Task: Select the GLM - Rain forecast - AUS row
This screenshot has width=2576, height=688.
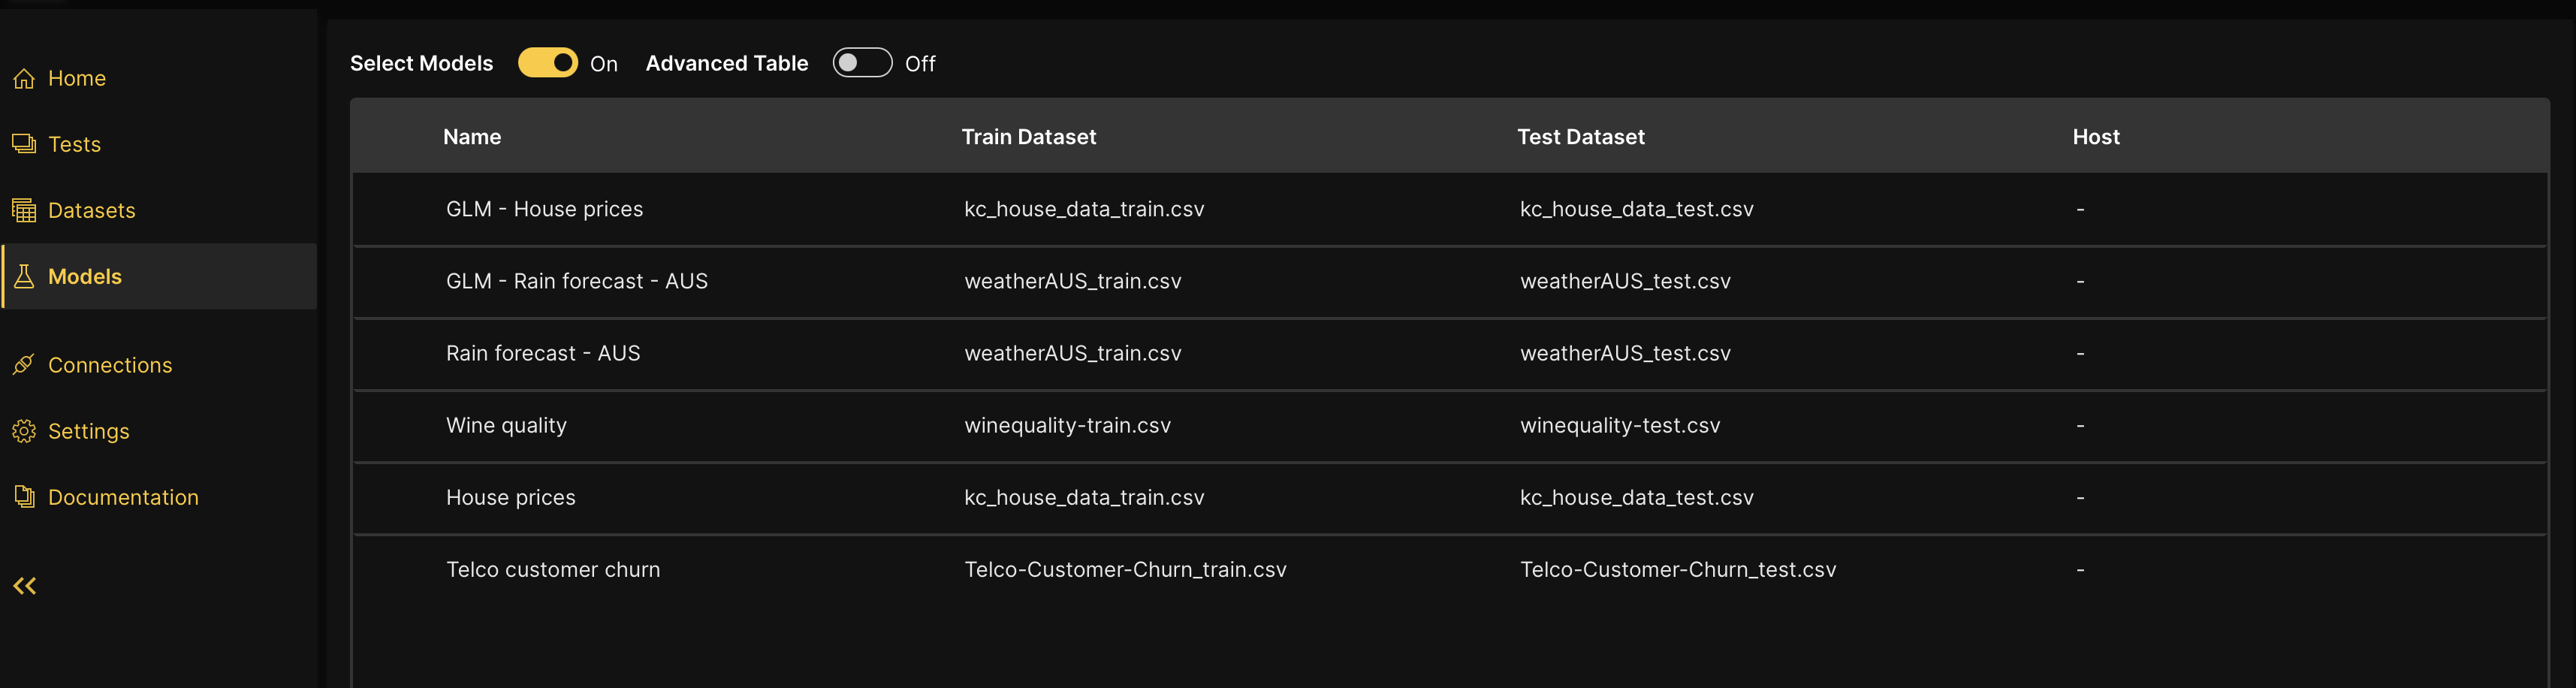Action: [576, 281]
